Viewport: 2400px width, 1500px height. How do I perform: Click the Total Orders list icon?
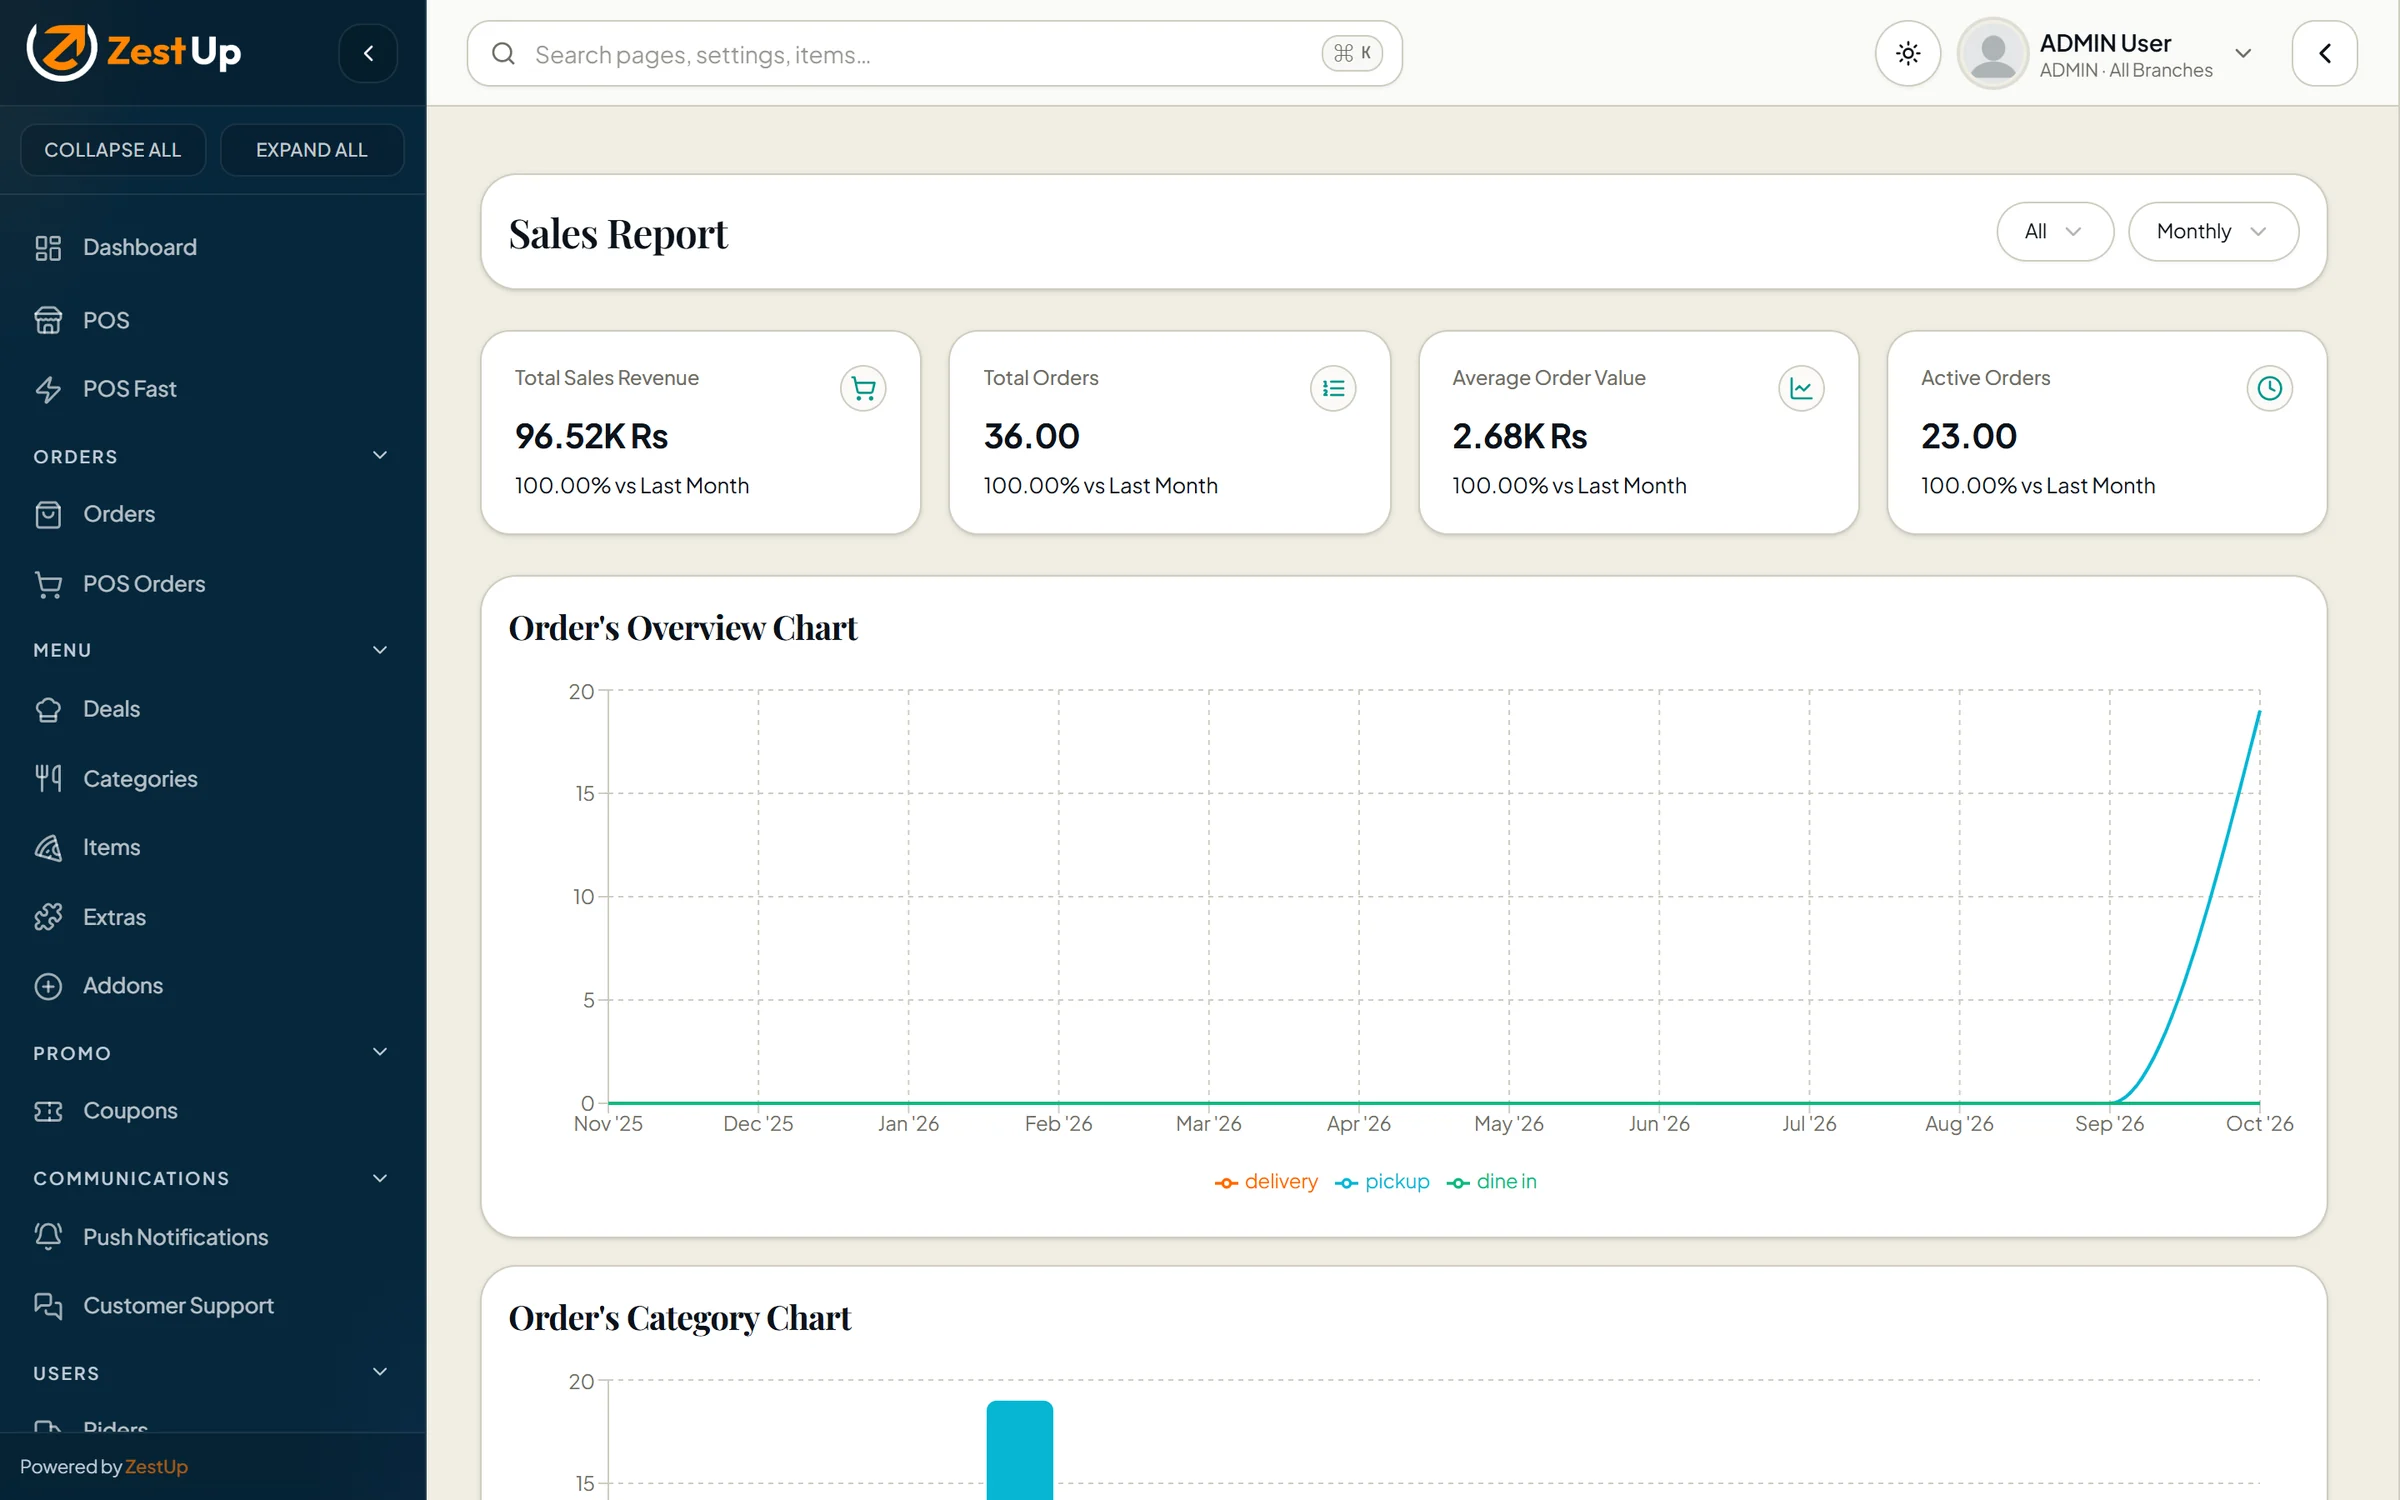[1333, 388]
